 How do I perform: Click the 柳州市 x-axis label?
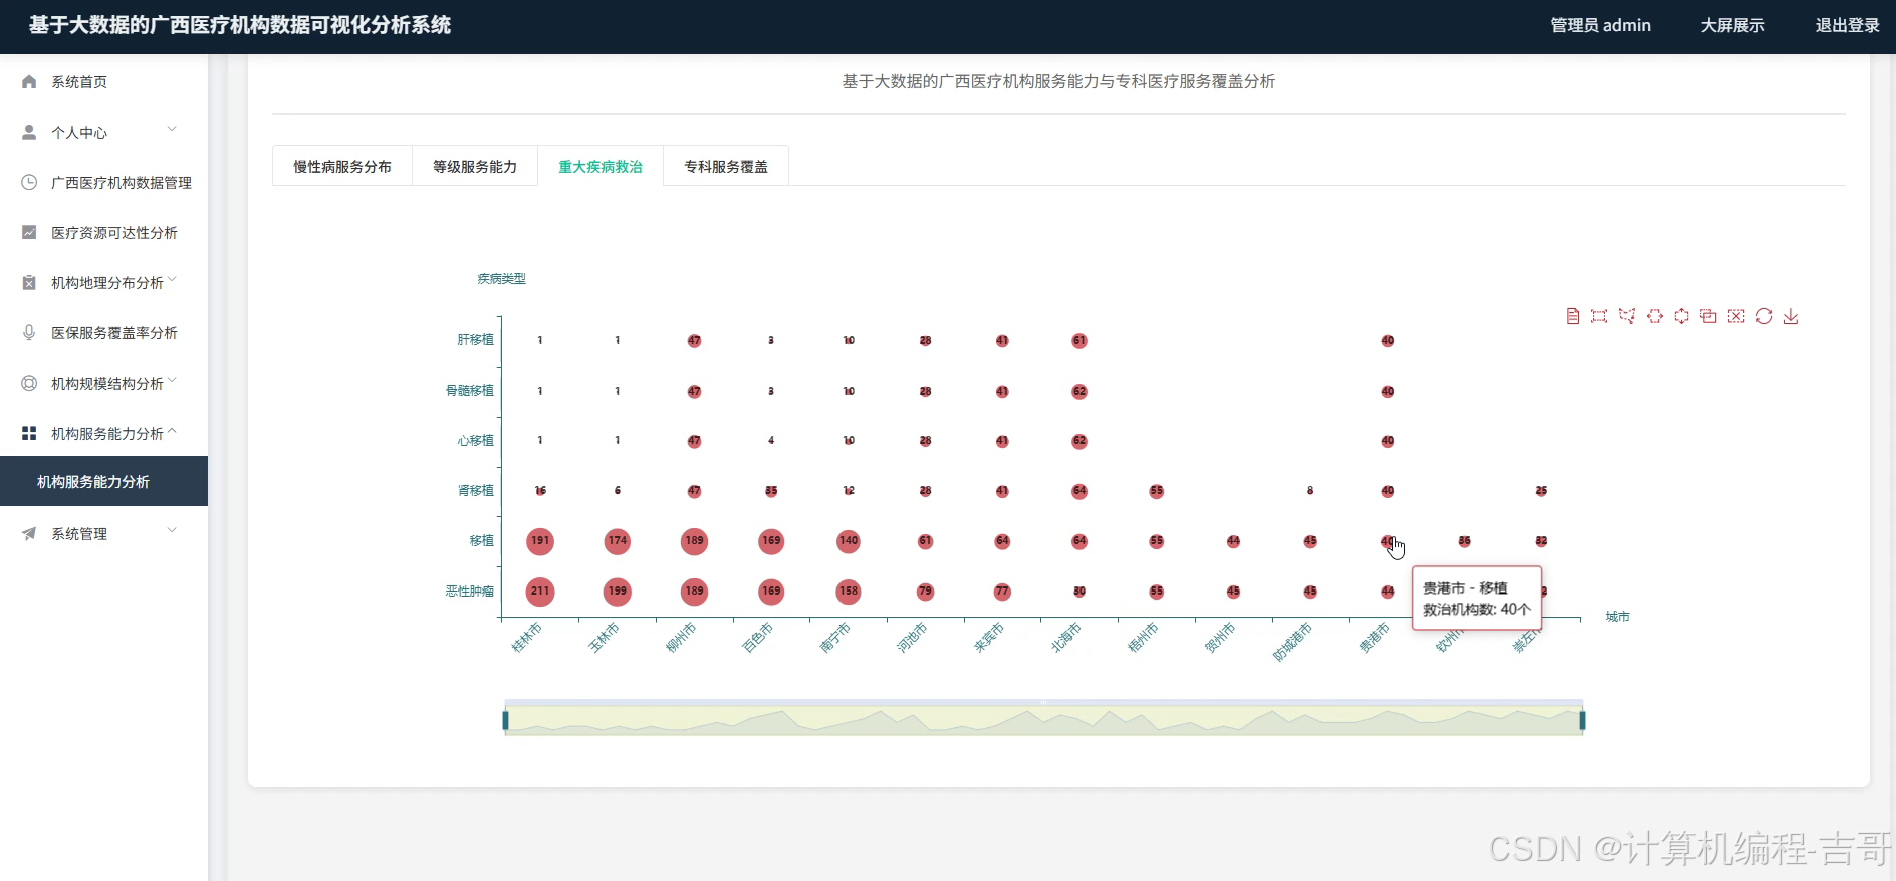(680, 637)
